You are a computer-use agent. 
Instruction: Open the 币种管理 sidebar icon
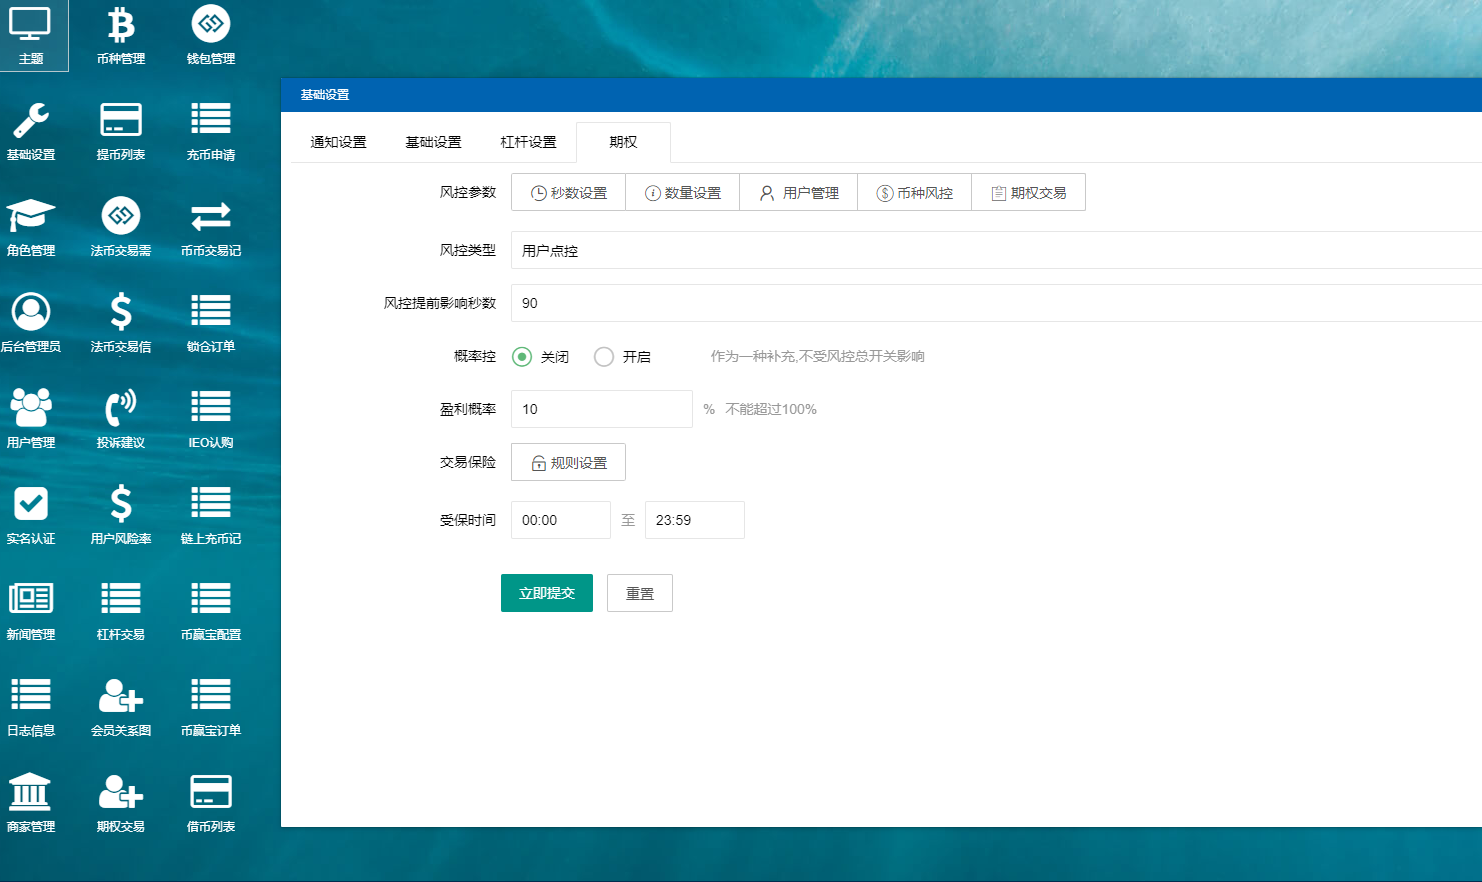pos(120,30)
